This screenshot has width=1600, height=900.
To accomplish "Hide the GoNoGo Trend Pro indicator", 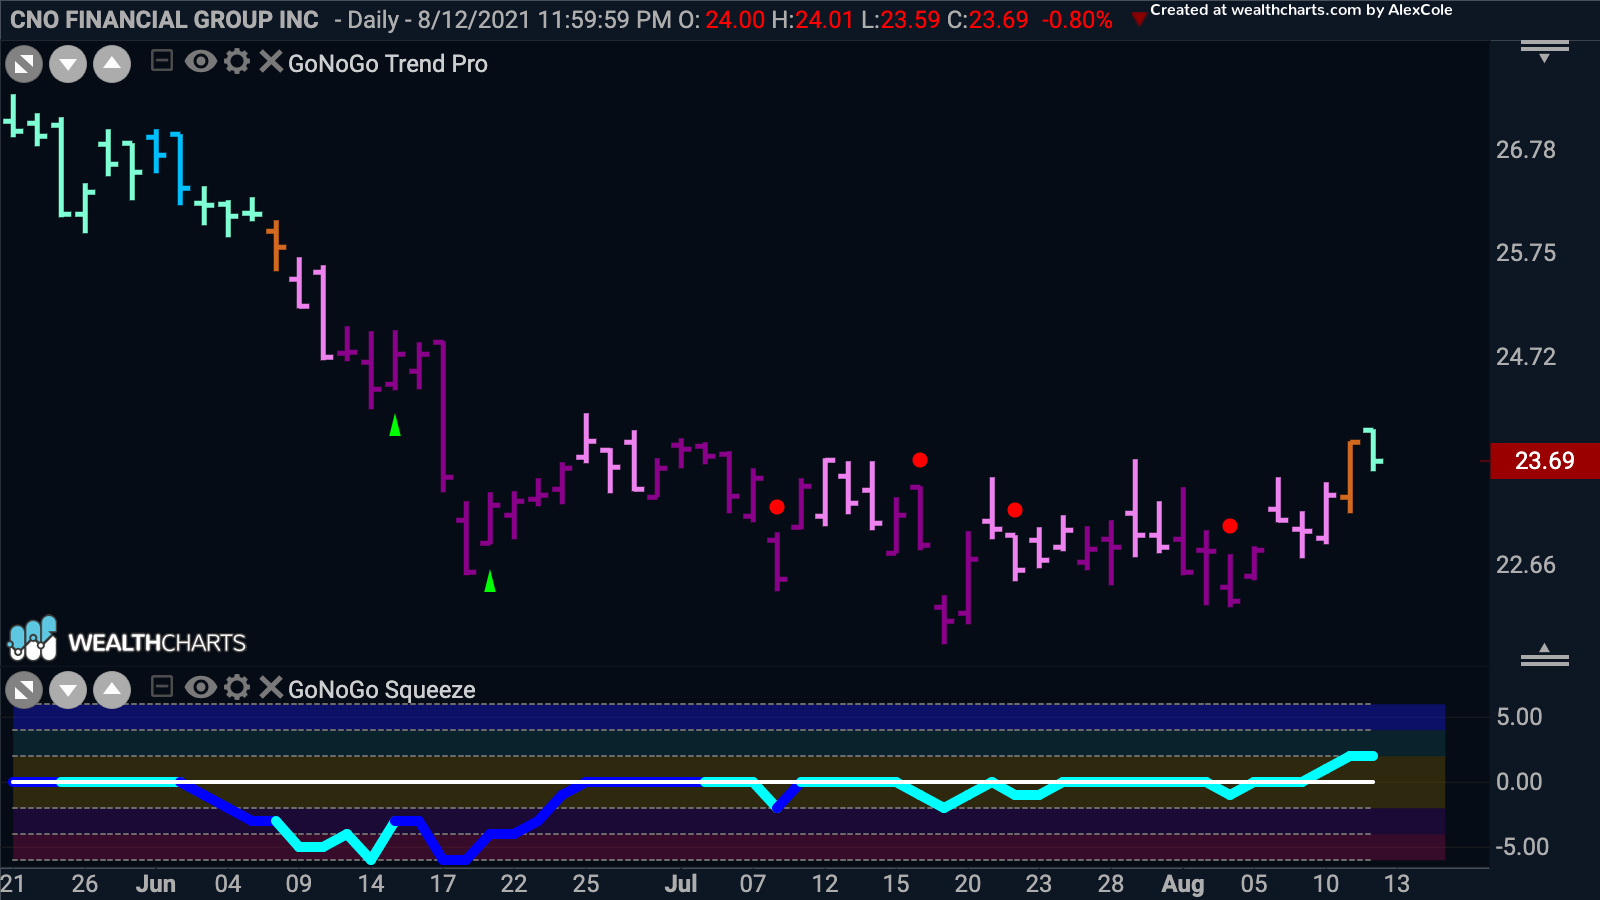I will point(200,62).
